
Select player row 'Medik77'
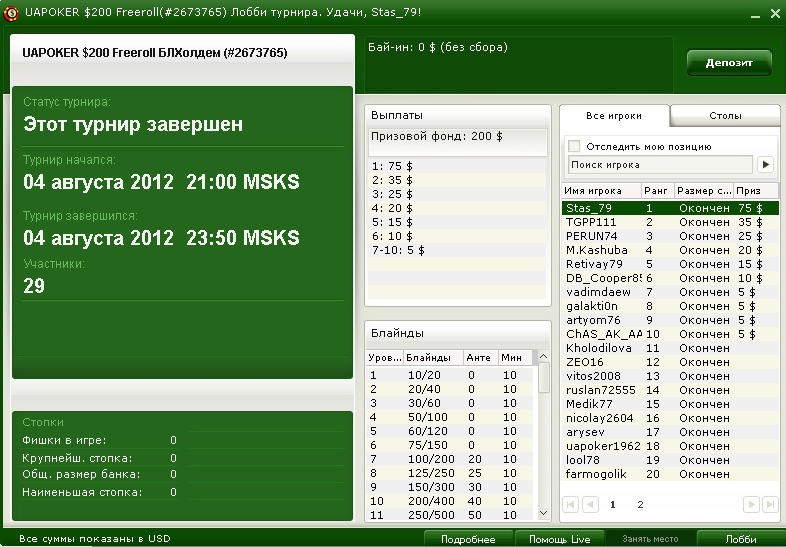pyautogui.click(x=670, y=404)
